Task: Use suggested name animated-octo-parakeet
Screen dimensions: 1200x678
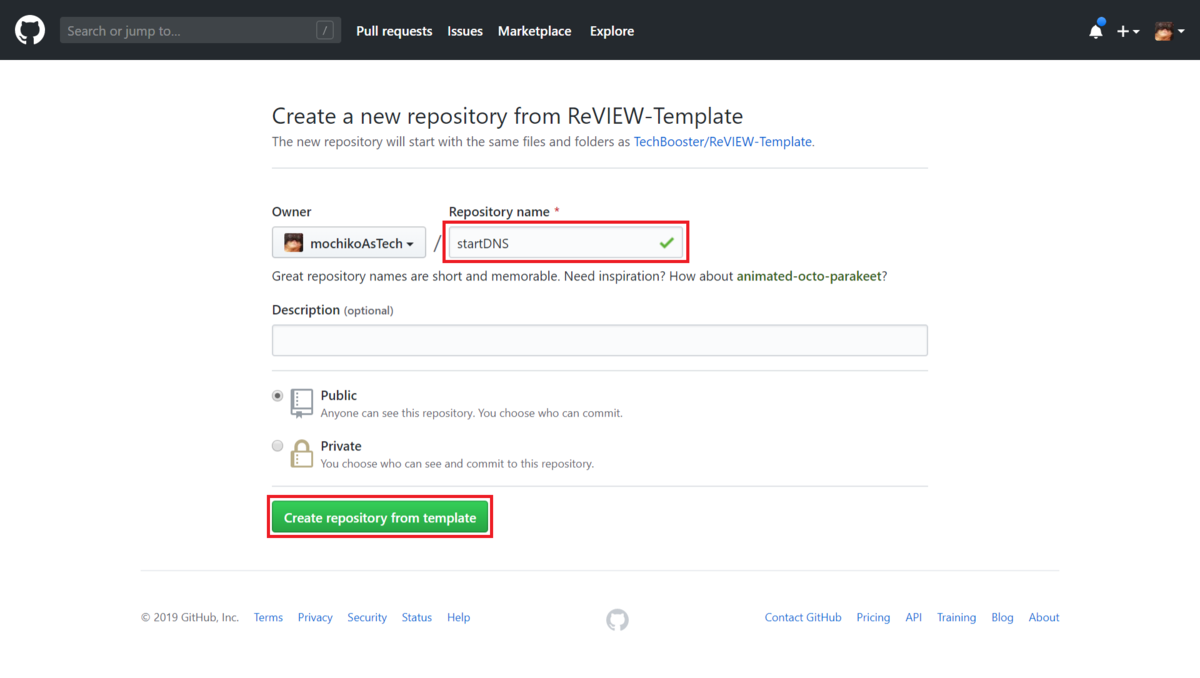Action: coord(809,276)
